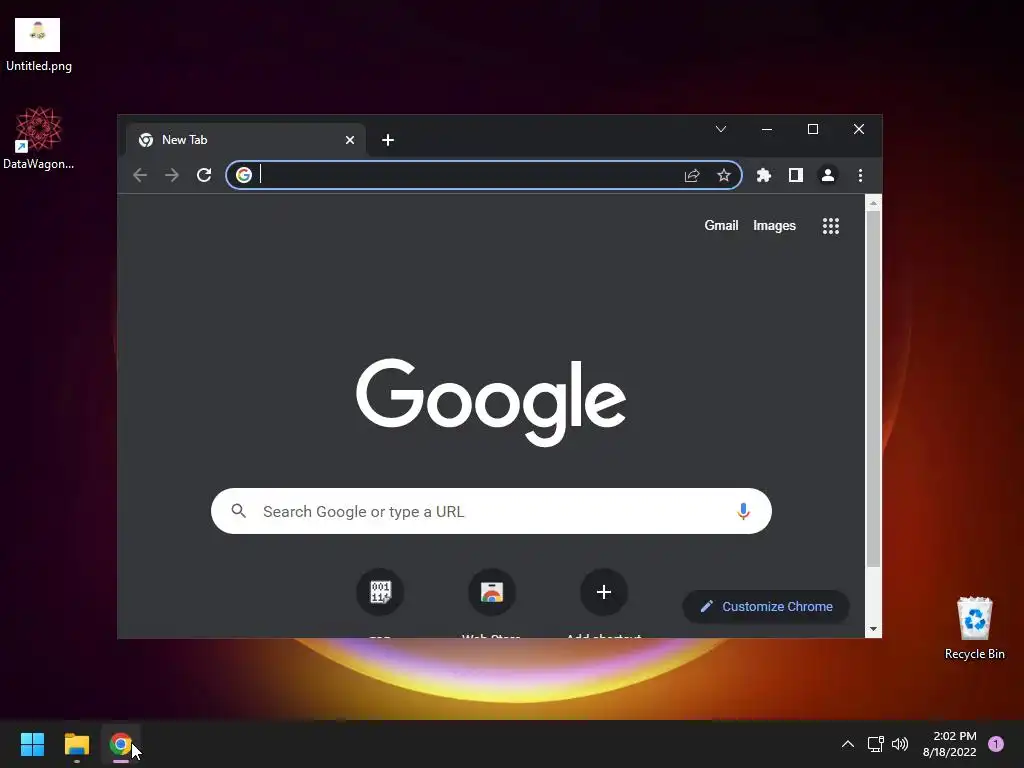This screenshot has width=1024, height=768.
Task: Click the Google icon in address bar
Action: pos(244,175)
